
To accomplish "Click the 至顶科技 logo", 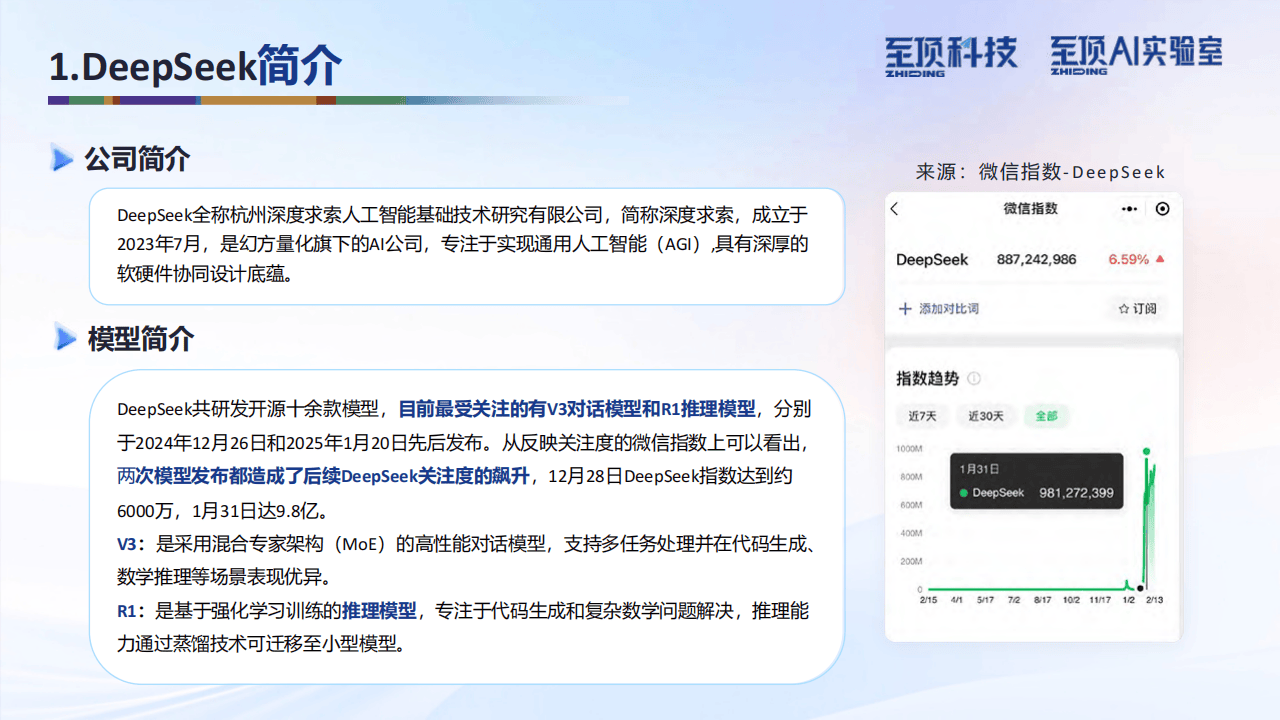I will point(950,54).
